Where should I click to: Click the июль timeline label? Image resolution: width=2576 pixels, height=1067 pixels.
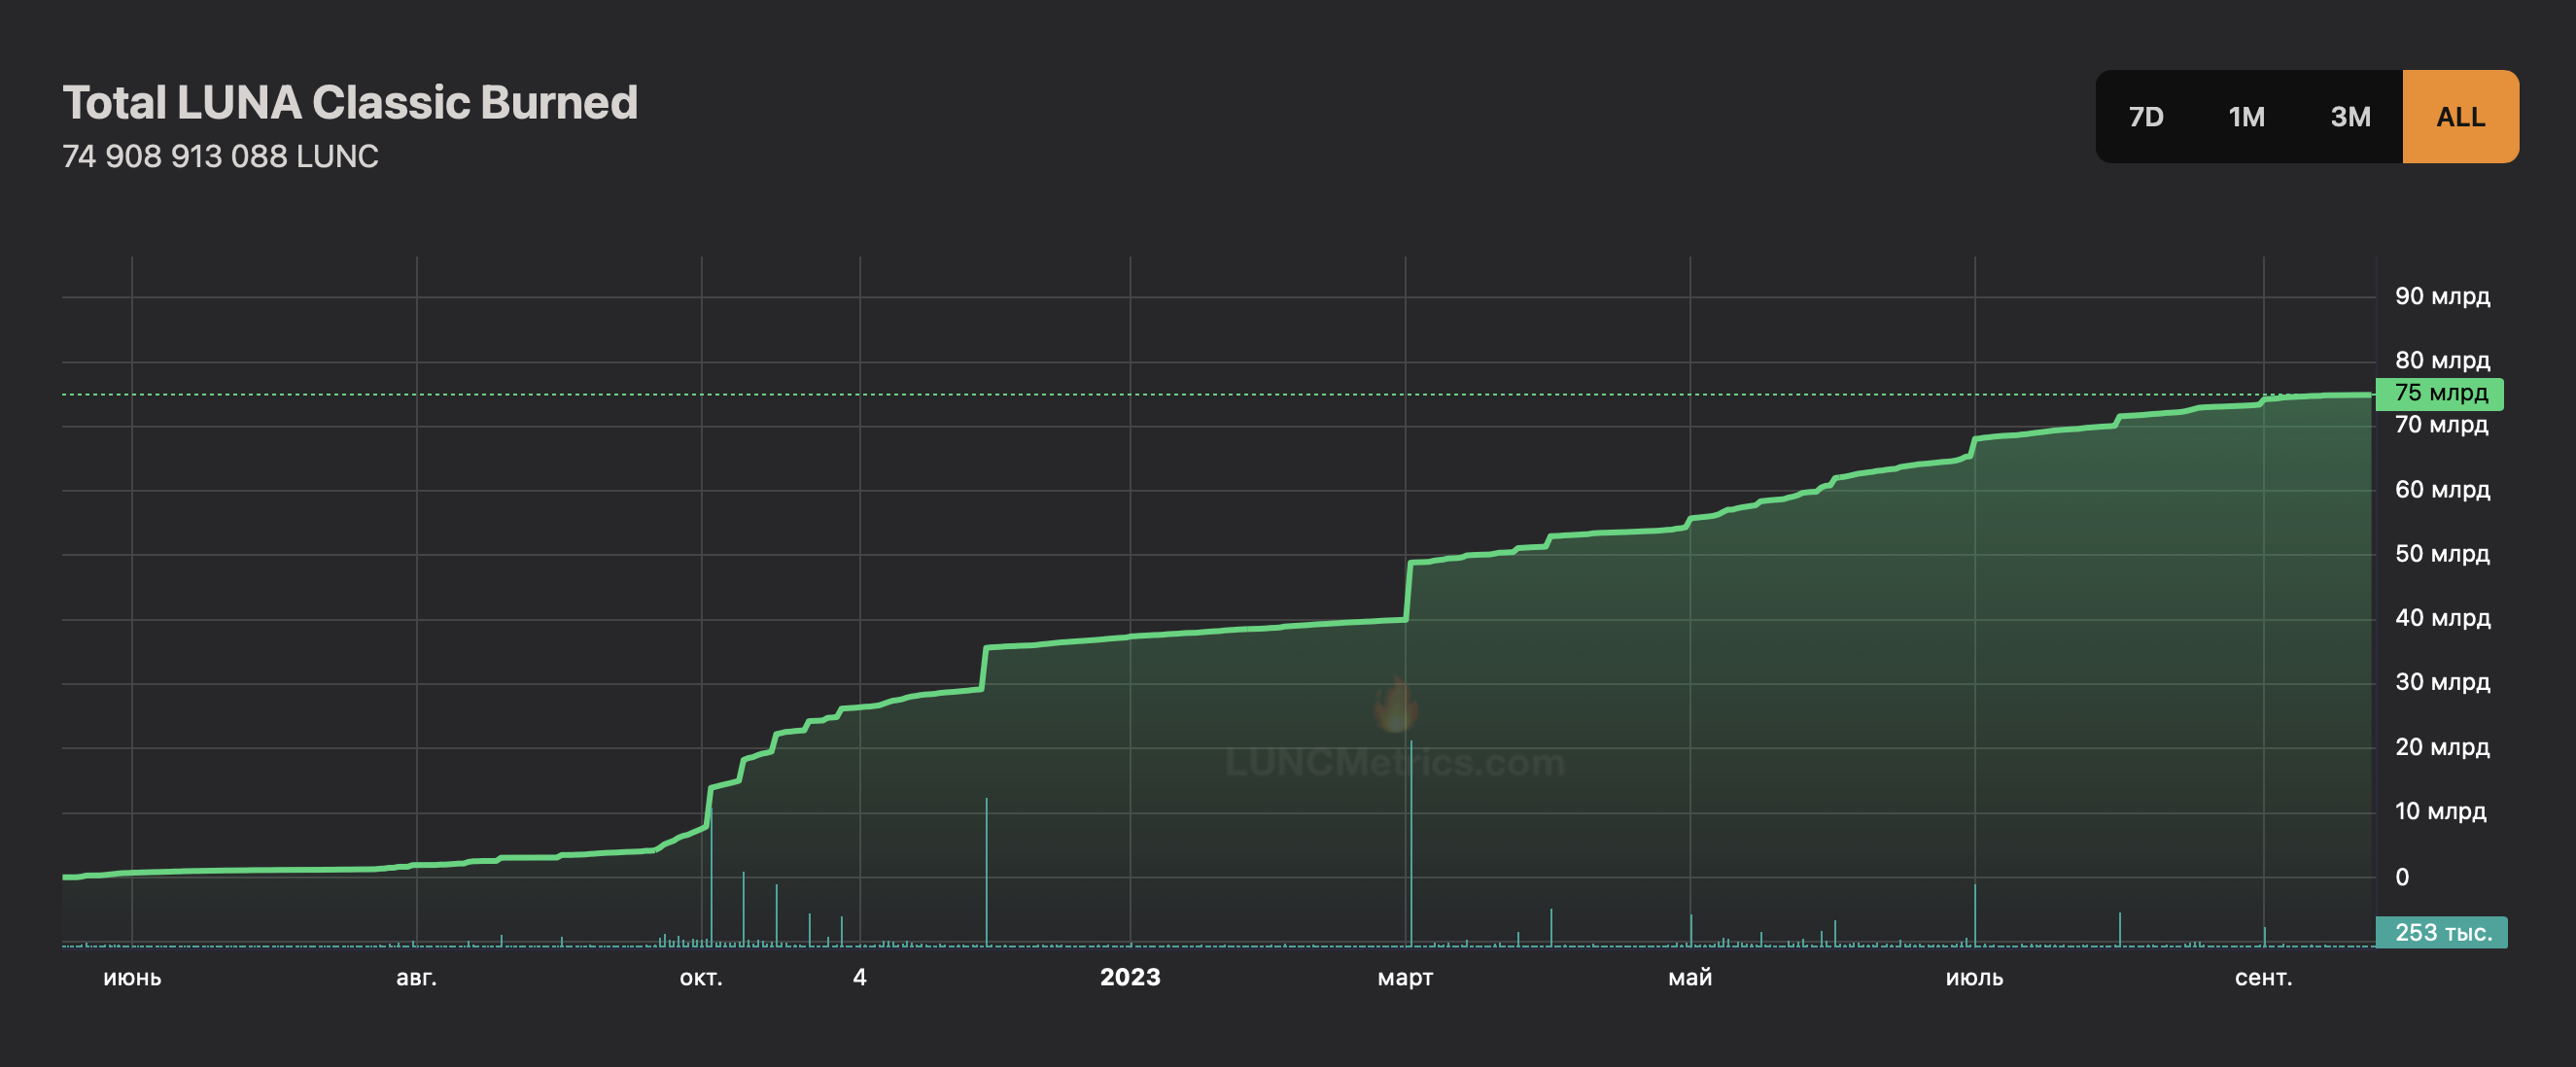point(1974,977)
